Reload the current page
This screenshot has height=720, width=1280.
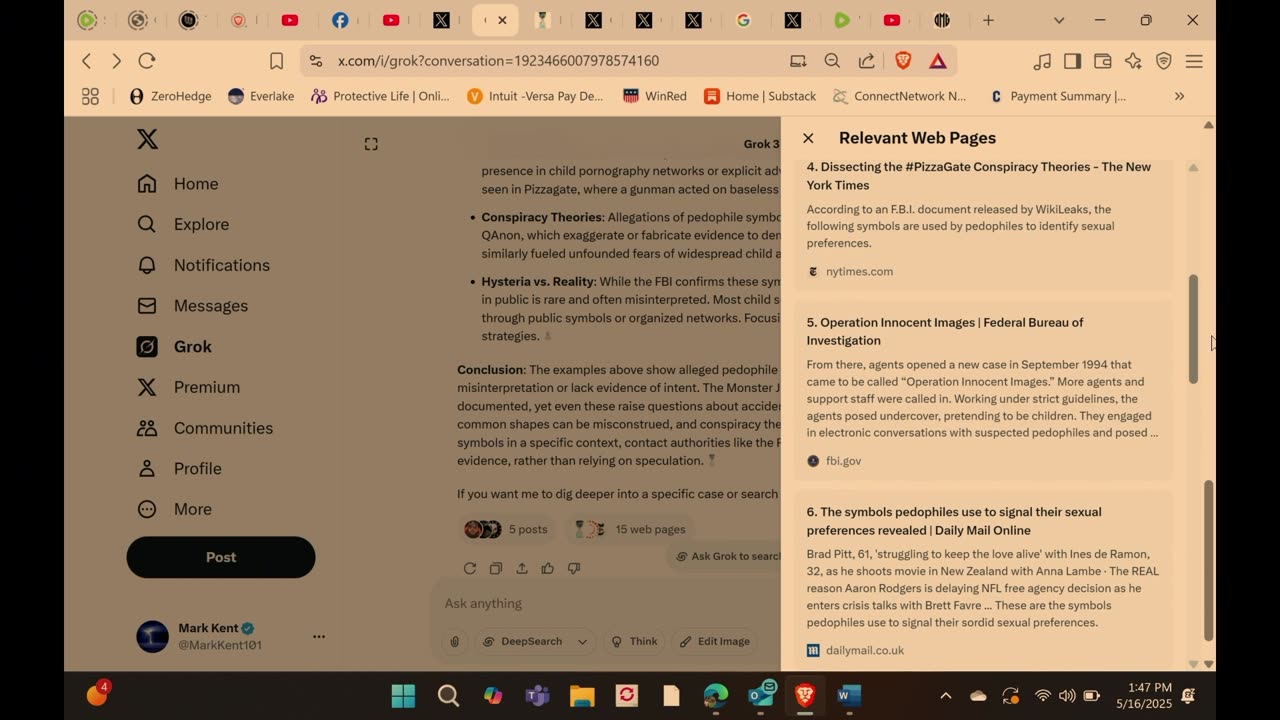point(147,61)
